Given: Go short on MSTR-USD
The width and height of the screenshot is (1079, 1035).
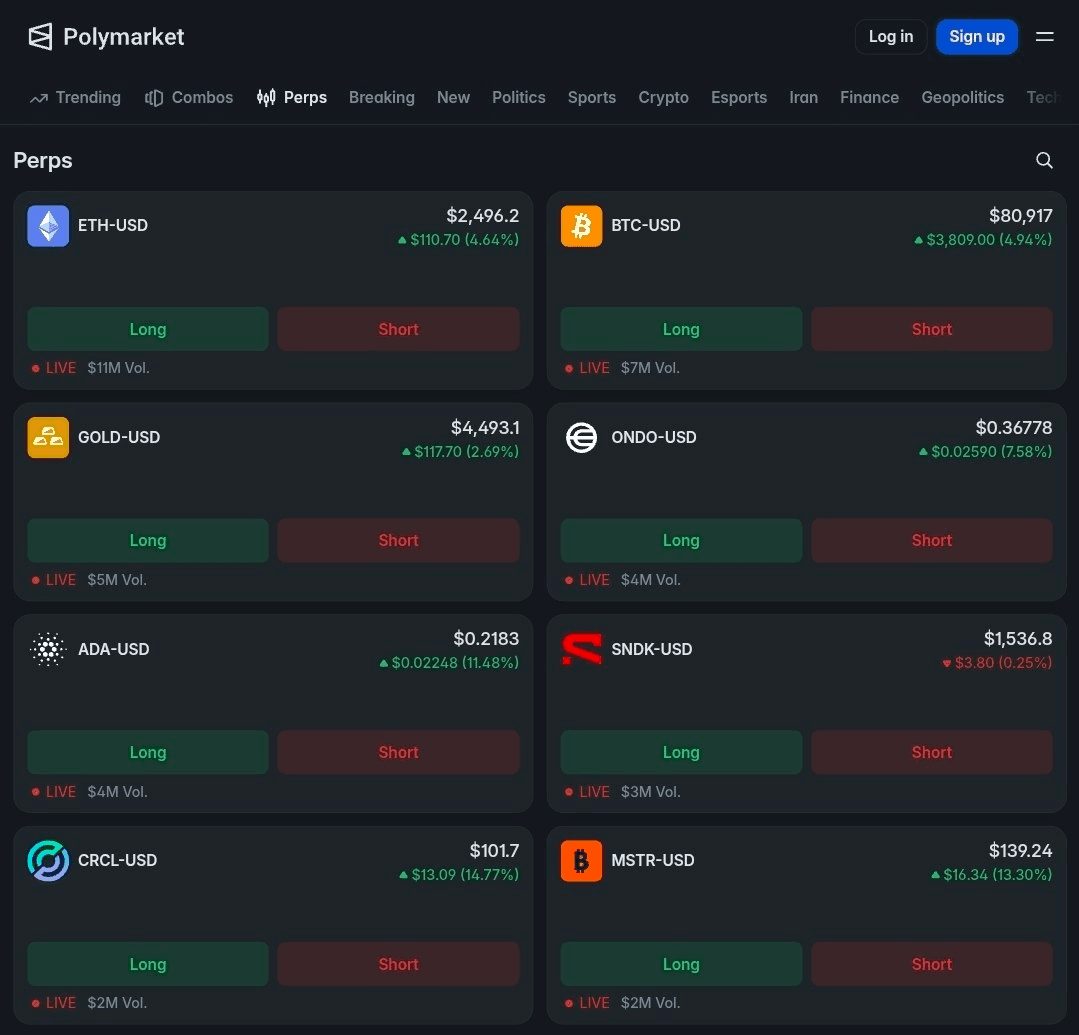Looking at the screenshot, I should coord(932,964).
